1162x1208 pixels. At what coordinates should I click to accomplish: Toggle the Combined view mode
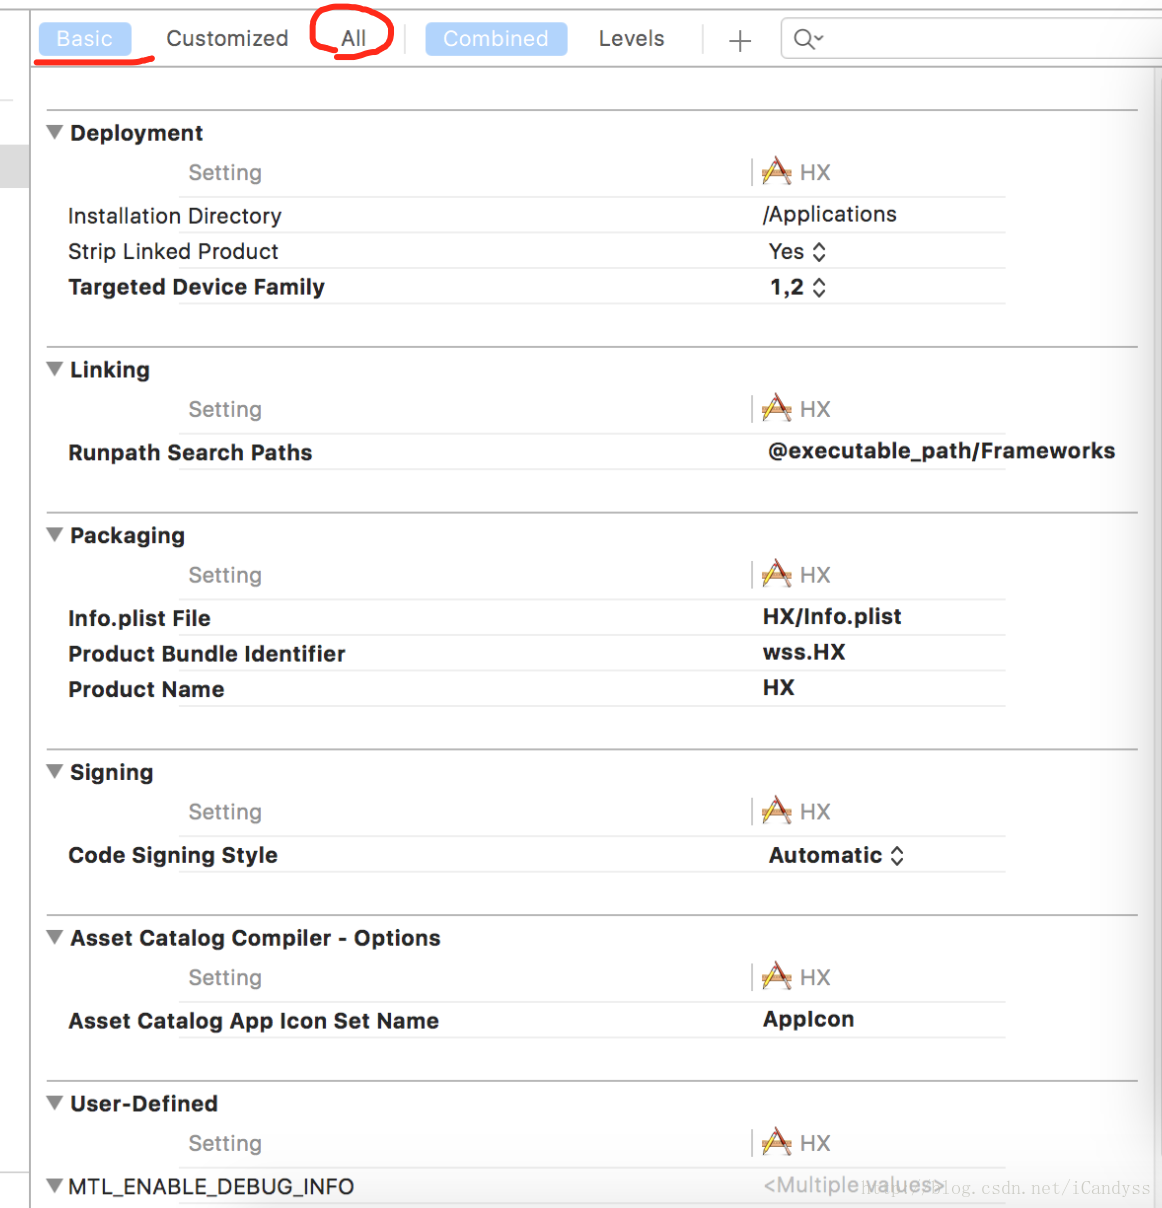pos(496,39)
